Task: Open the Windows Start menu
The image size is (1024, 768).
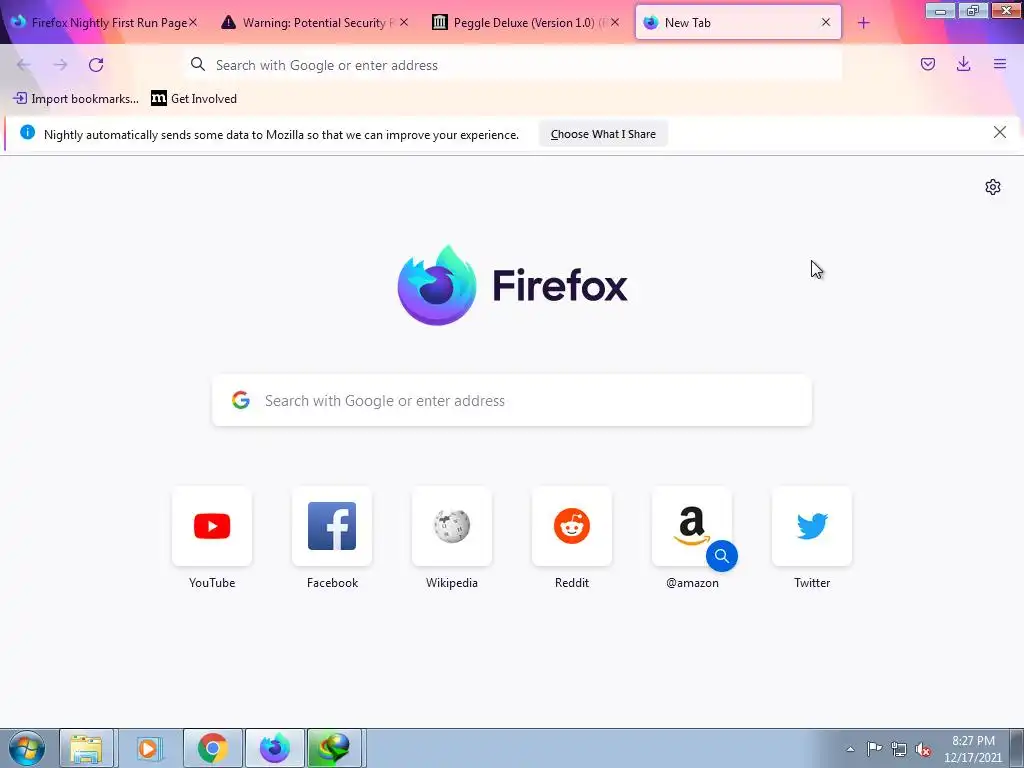Action: (x=27, y=748)
